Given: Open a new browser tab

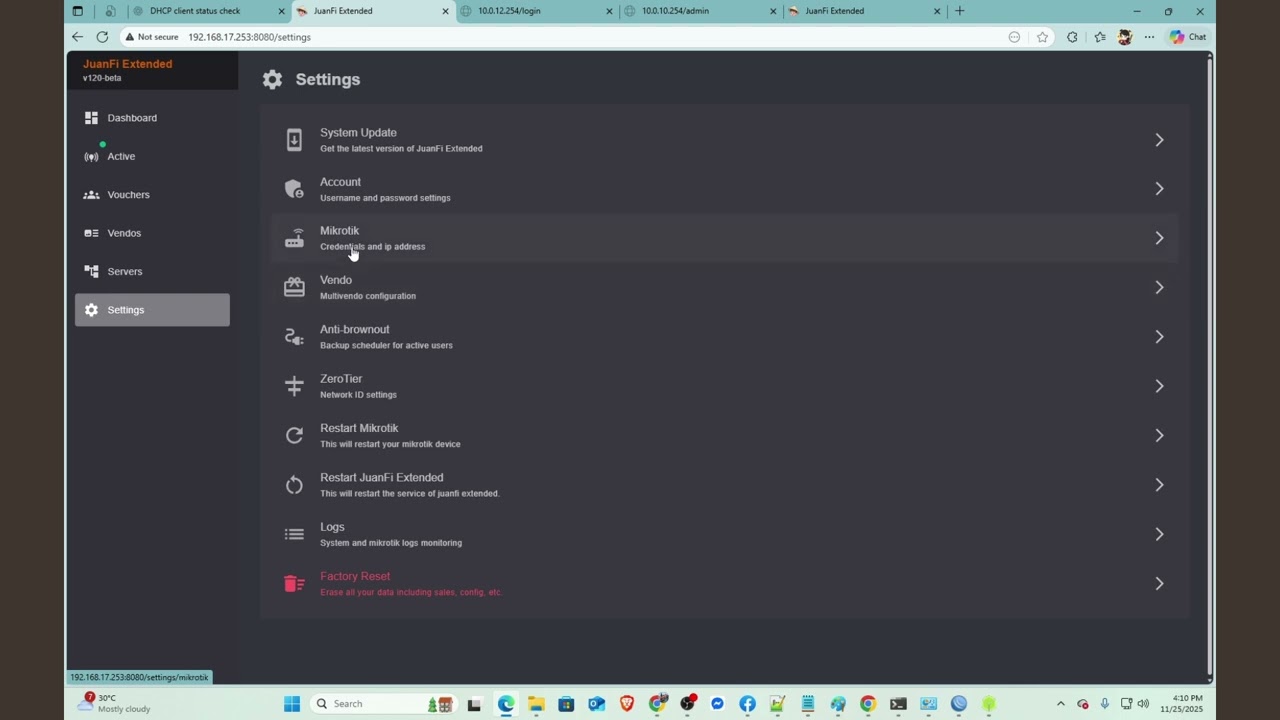Looking at the screenshot, I should pyautogui.click(x=959, y=11).
